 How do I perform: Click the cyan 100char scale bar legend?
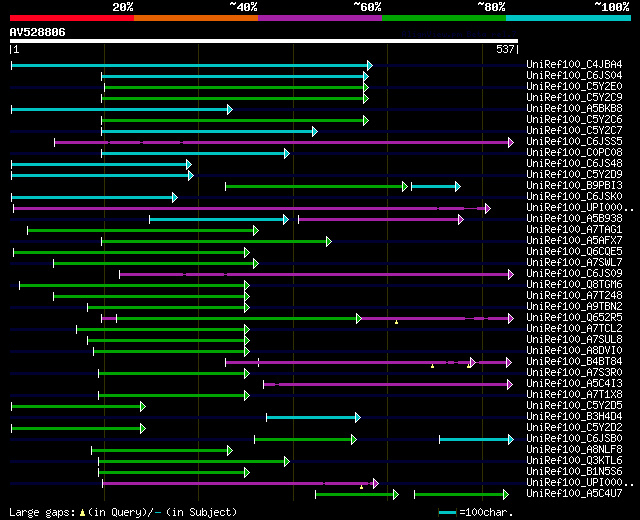pos(447,513)
